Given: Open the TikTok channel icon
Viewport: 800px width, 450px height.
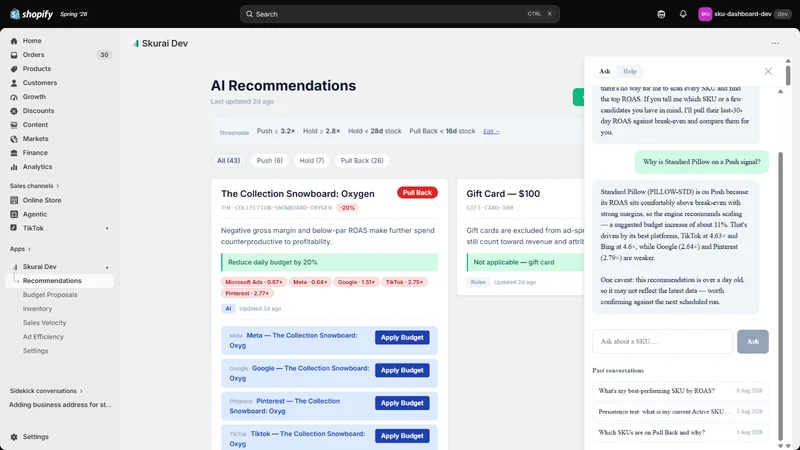Looking at the screenshot, I should coord(14,228).
